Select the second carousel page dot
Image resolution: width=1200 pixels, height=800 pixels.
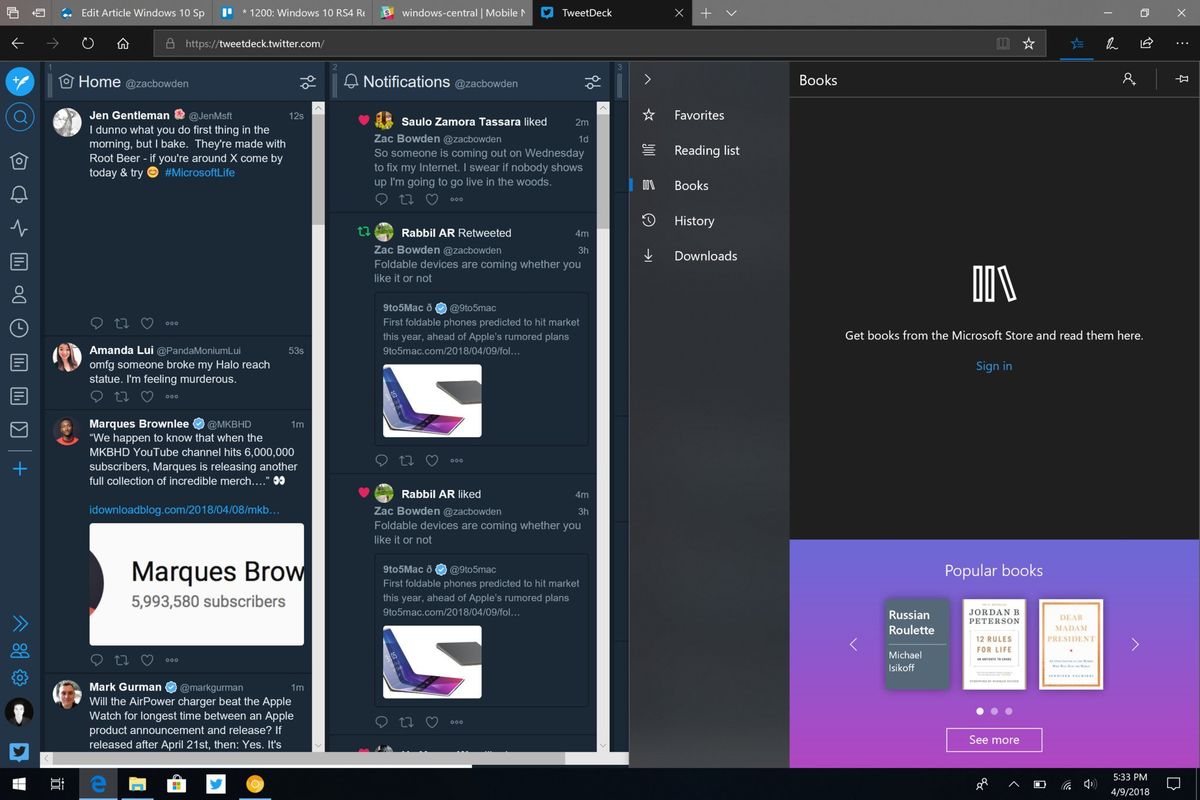coord(994,711)
